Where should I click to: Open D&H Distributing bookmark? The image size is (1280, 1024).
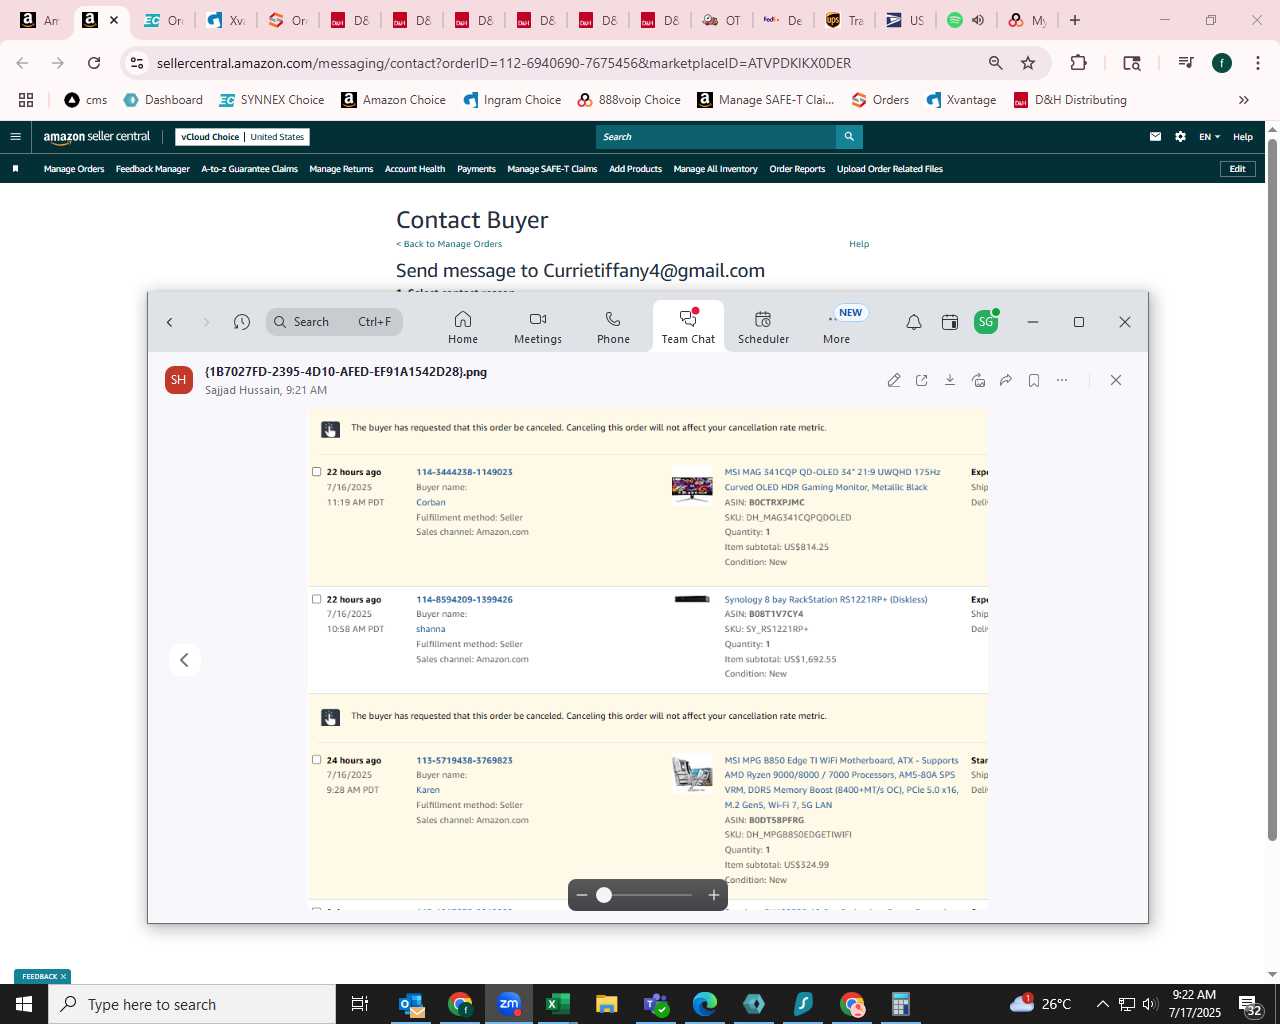(1070, 100)
